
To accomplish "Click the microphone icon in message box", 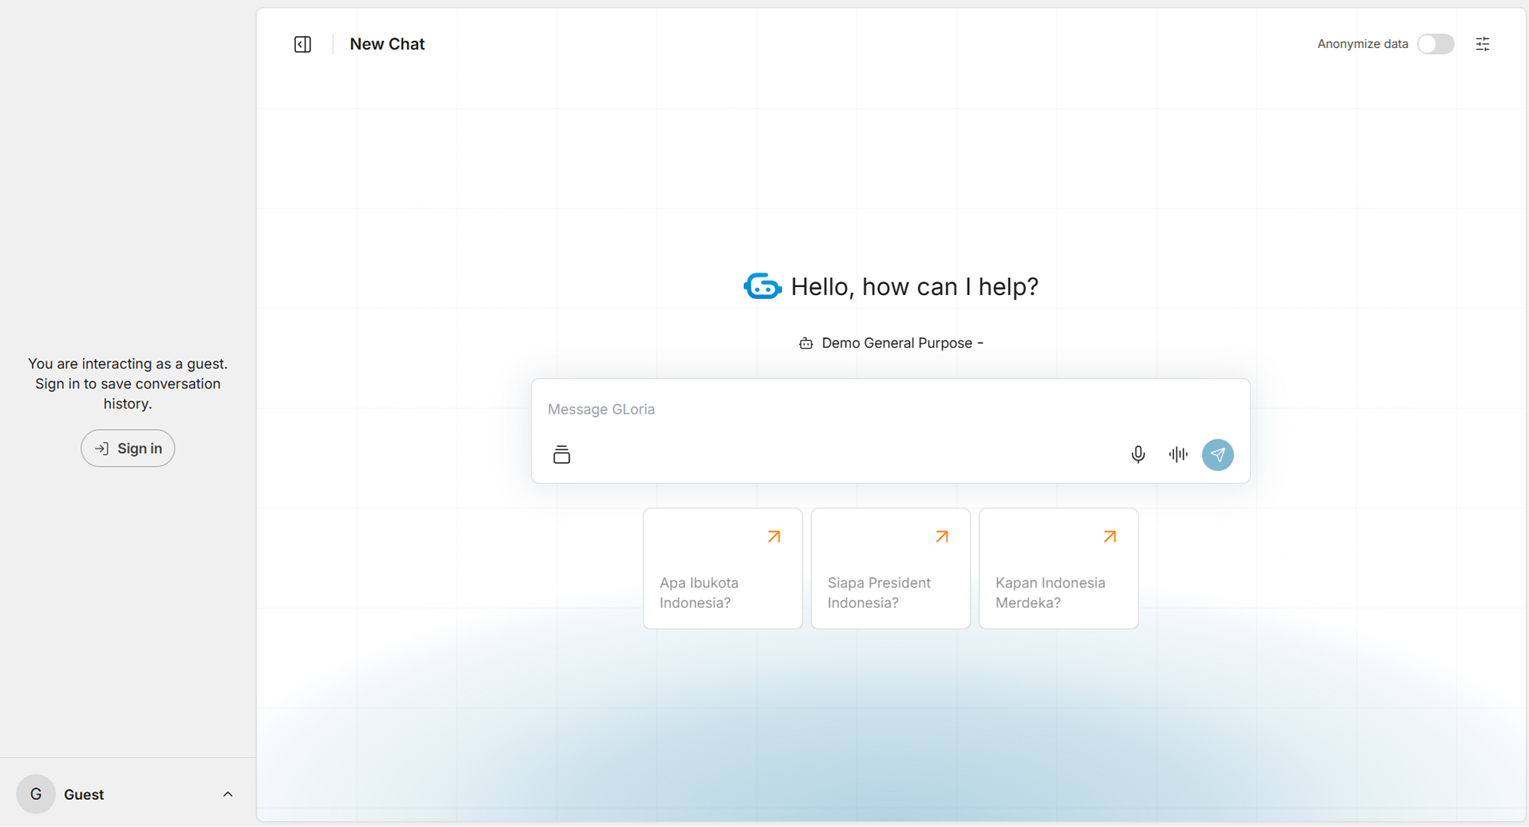I will 1138,455.
